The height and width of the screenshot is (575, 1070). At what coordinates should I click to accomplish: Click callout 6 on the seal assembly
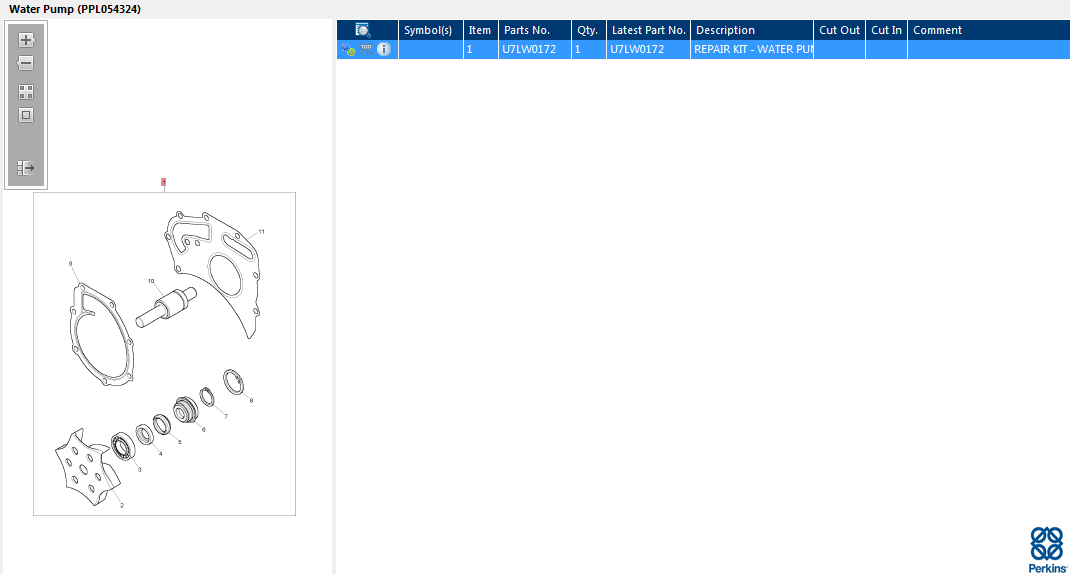coord(203,430)
